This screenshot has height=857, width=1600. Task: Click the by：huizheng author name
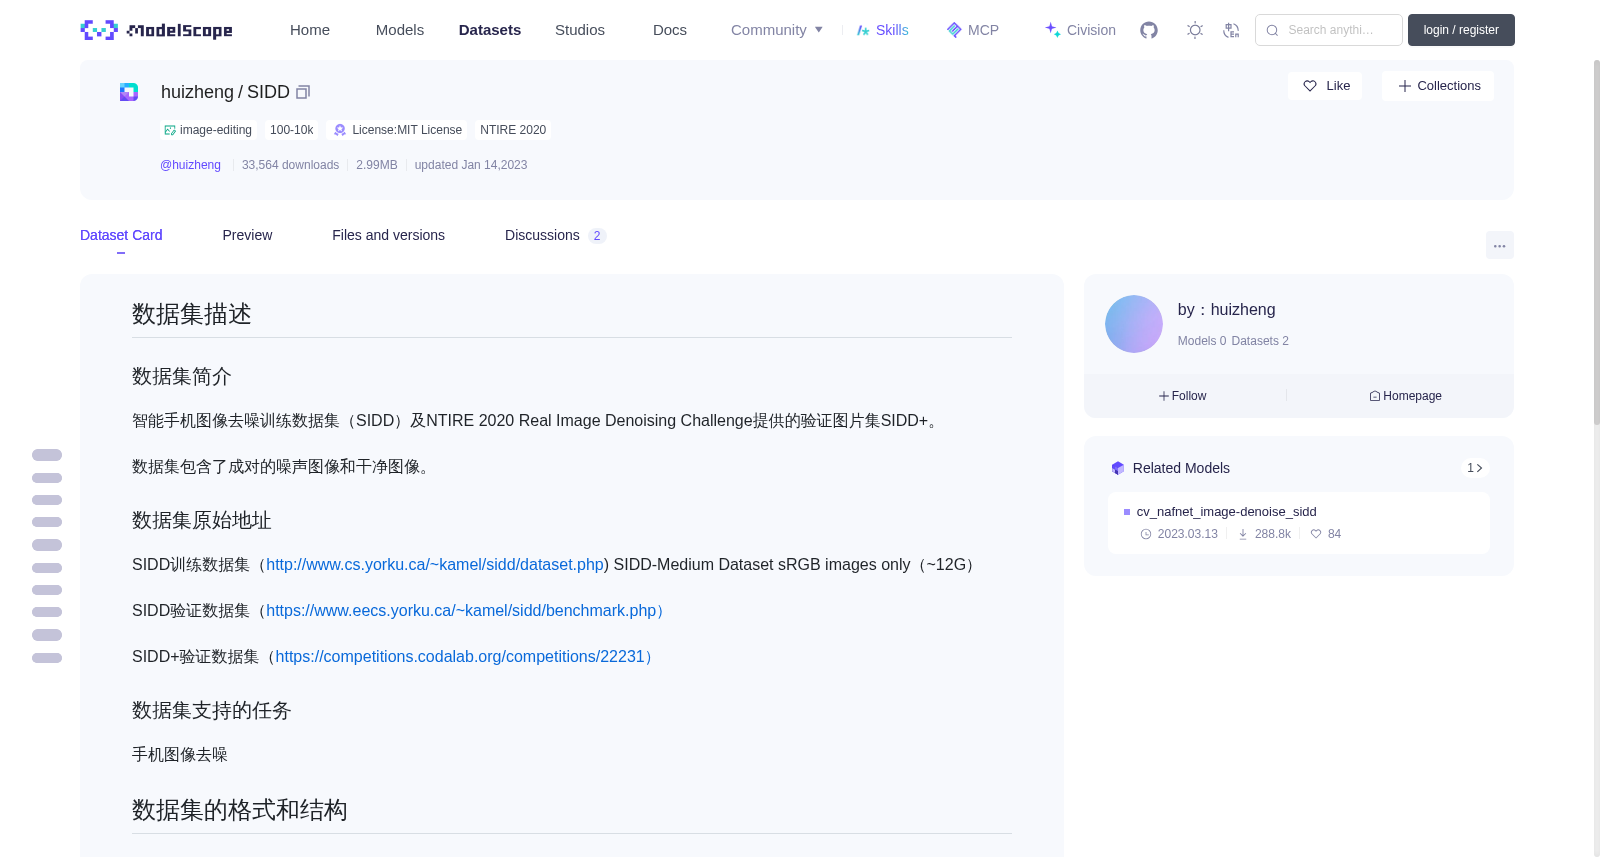tap(1226, 310)
